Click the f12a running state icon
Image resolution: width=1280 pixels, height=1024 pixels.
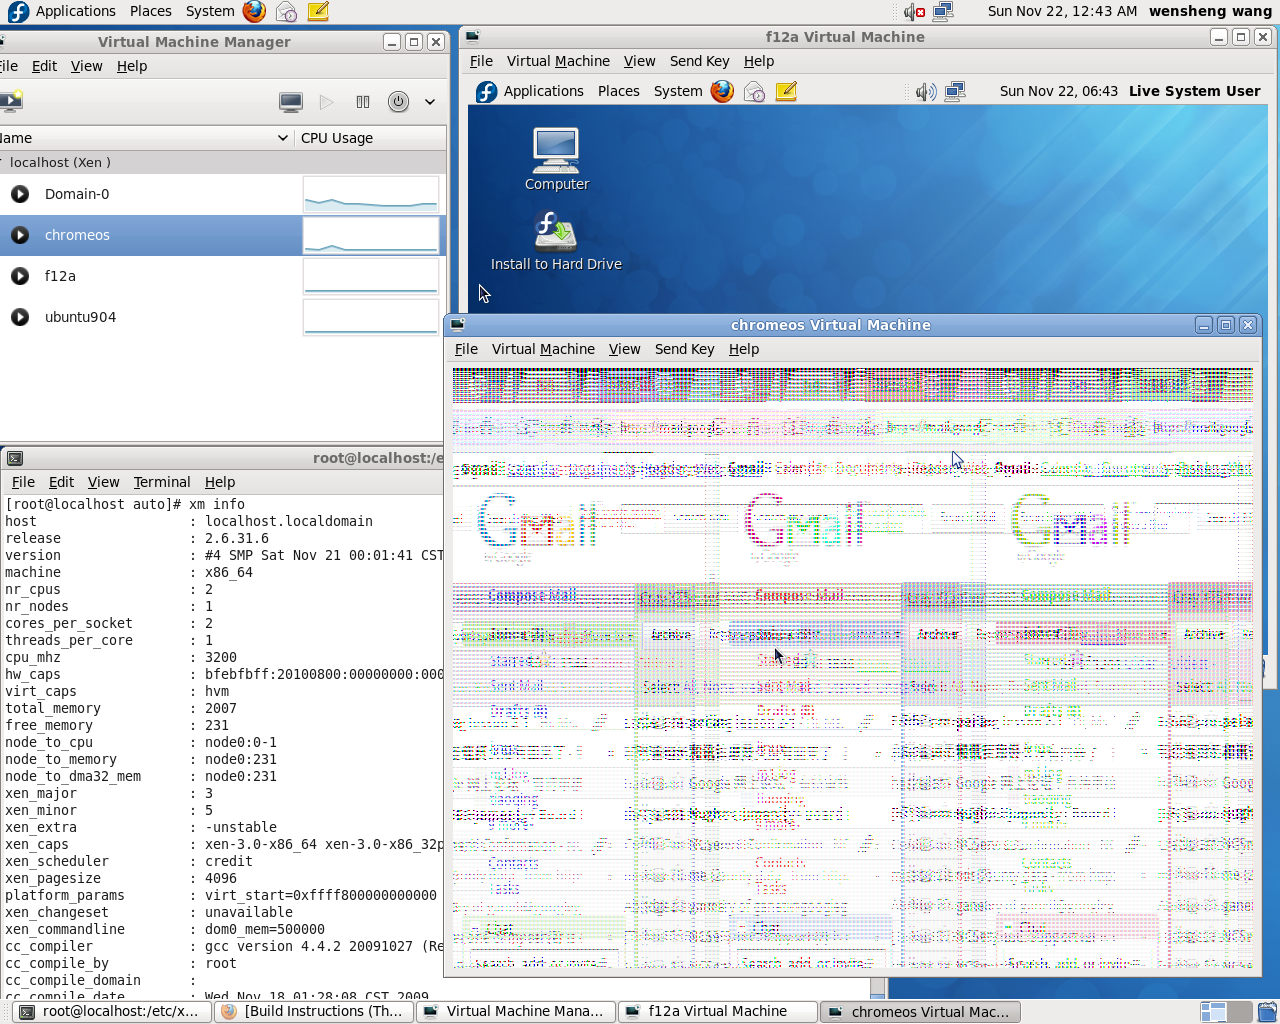(20, 276)
